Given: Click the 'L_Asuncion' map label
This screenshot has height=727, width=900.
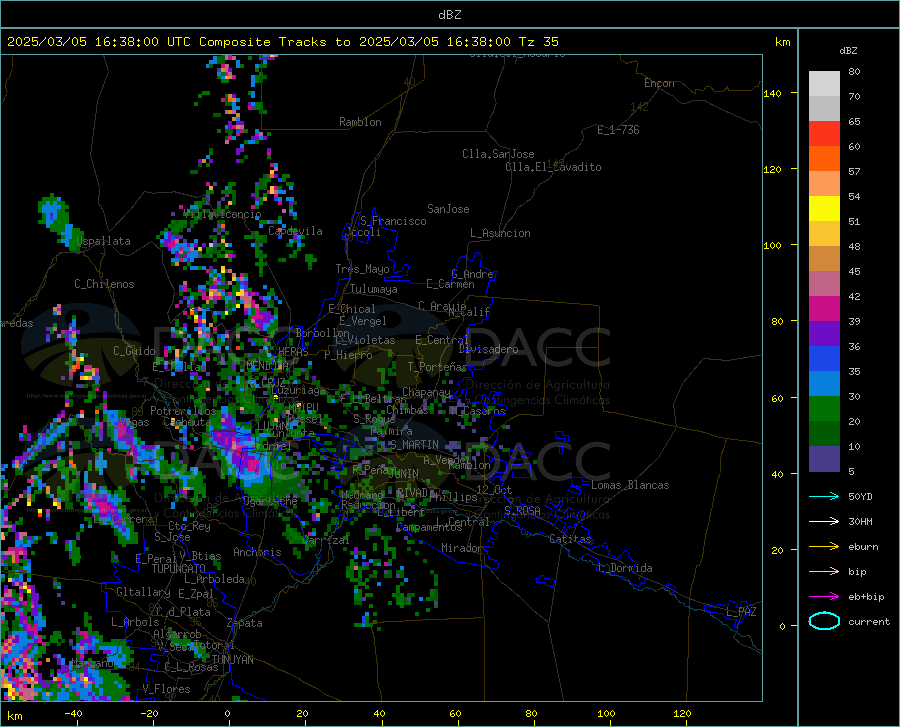Looking at the screenshot, I should point(500,233).
